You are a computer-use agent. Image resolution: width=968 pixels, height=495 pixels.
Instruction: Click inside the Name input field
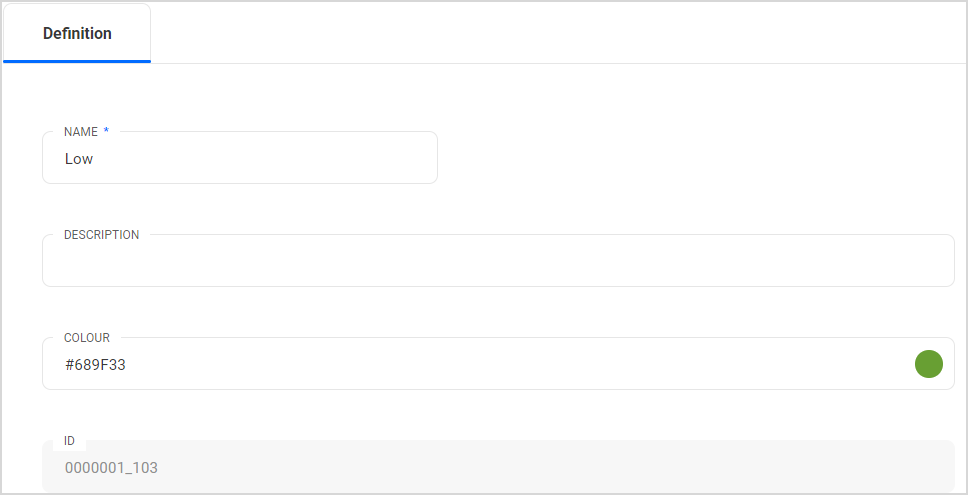[240, 158]
